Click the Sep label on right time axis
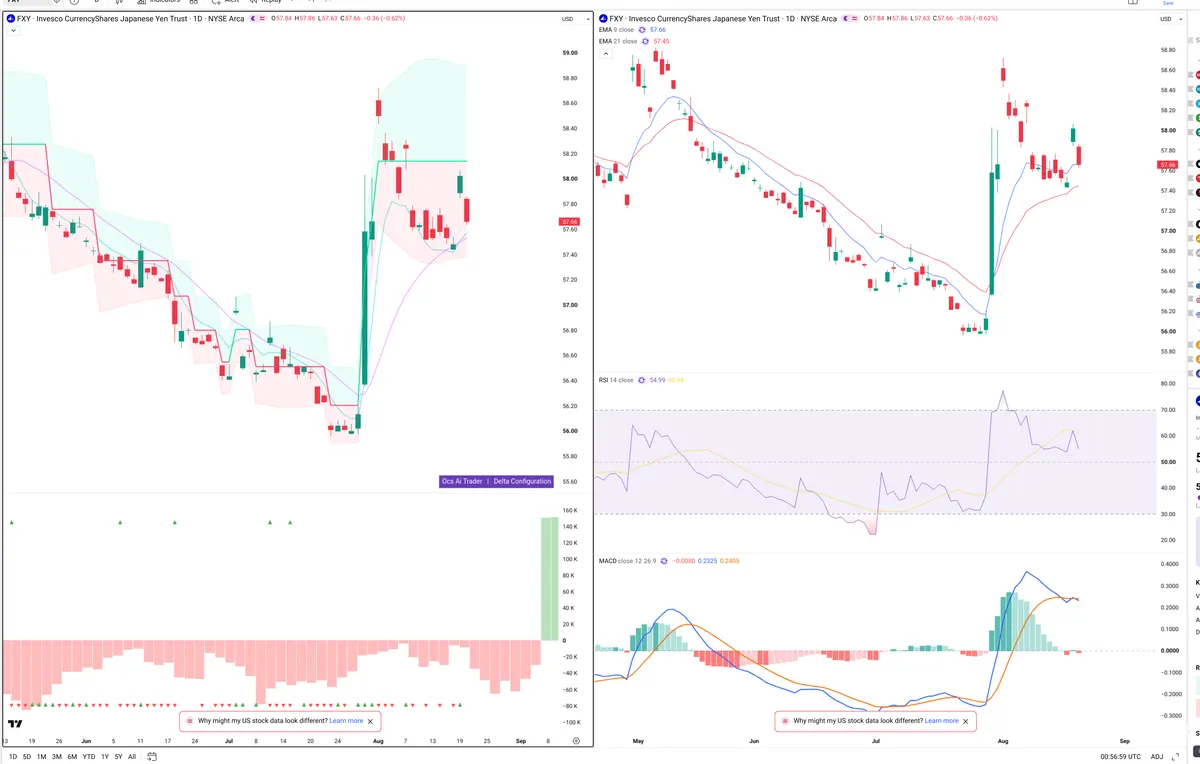 pyautogui.click(x=1124, y=741)
